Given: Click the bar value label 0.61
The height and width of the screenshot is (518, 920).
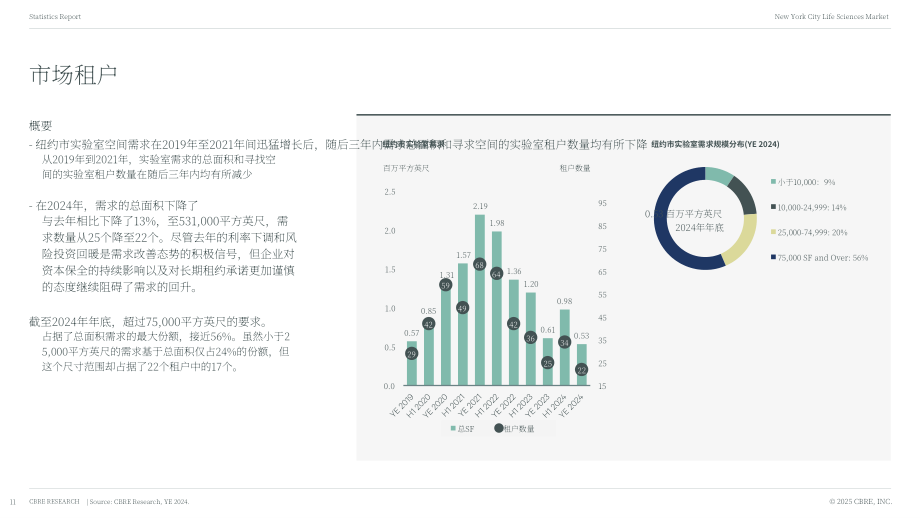Looking at the screenshot, I should coord(547,330).
